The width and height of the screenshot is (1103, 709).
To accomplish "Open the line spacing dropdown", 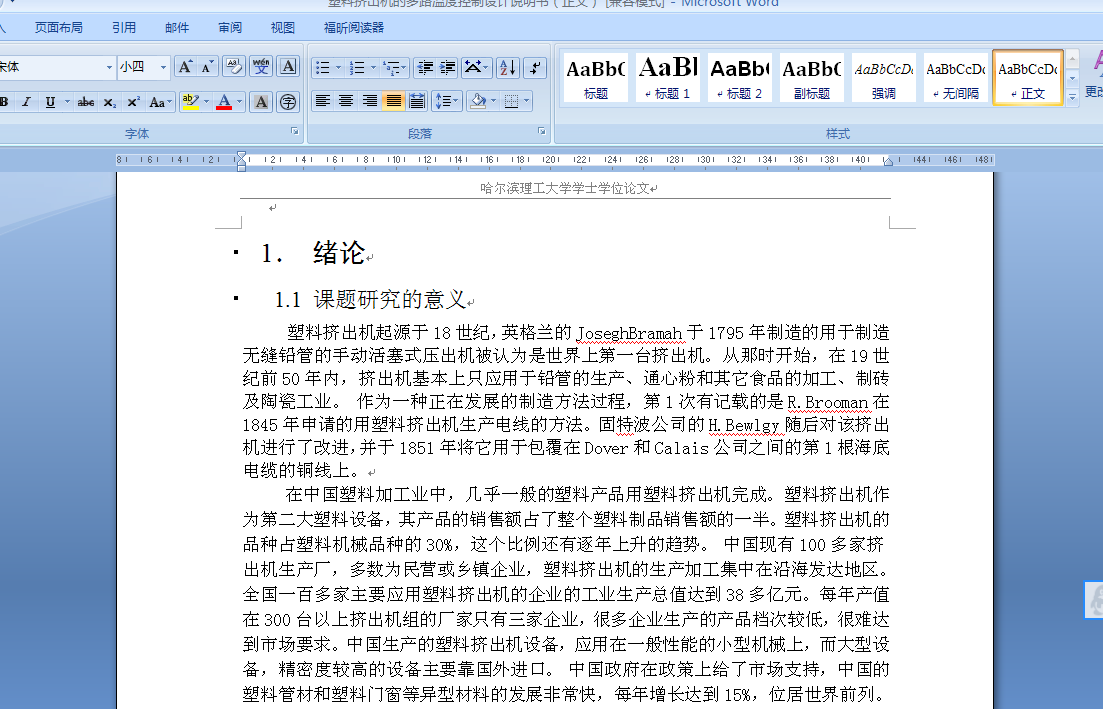I will pos(455,100).
